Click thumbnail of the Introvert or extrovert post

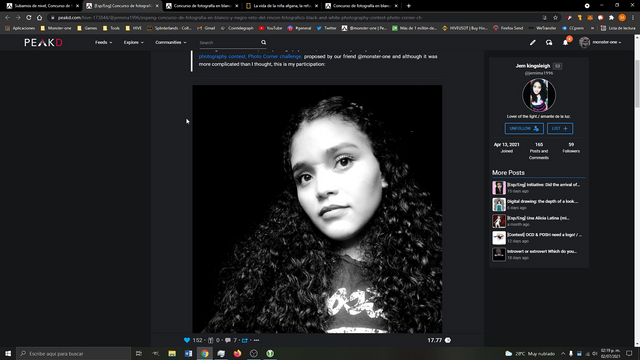pos(499,254)
